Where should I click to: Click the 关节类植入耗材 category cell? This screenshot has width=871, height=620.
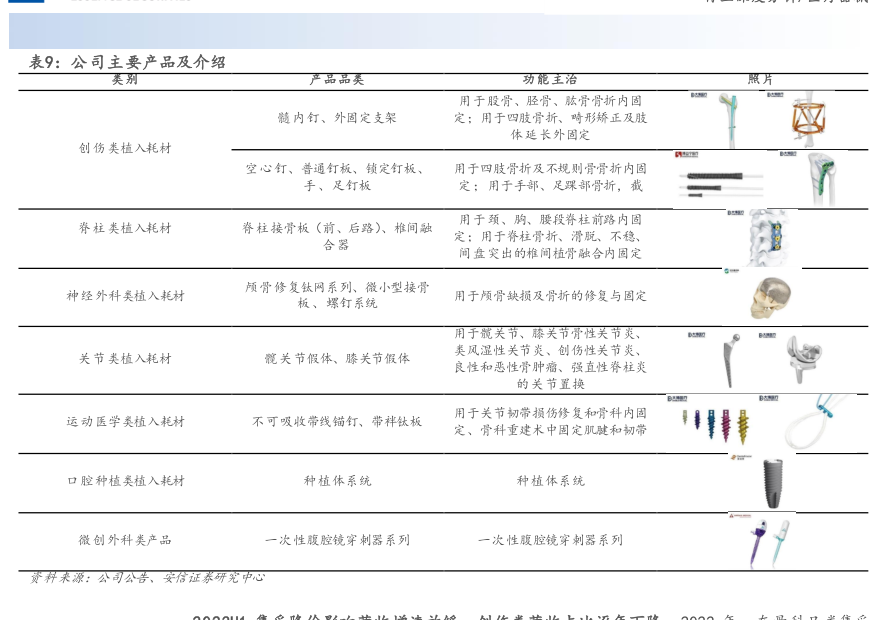[x=125, y=358]
